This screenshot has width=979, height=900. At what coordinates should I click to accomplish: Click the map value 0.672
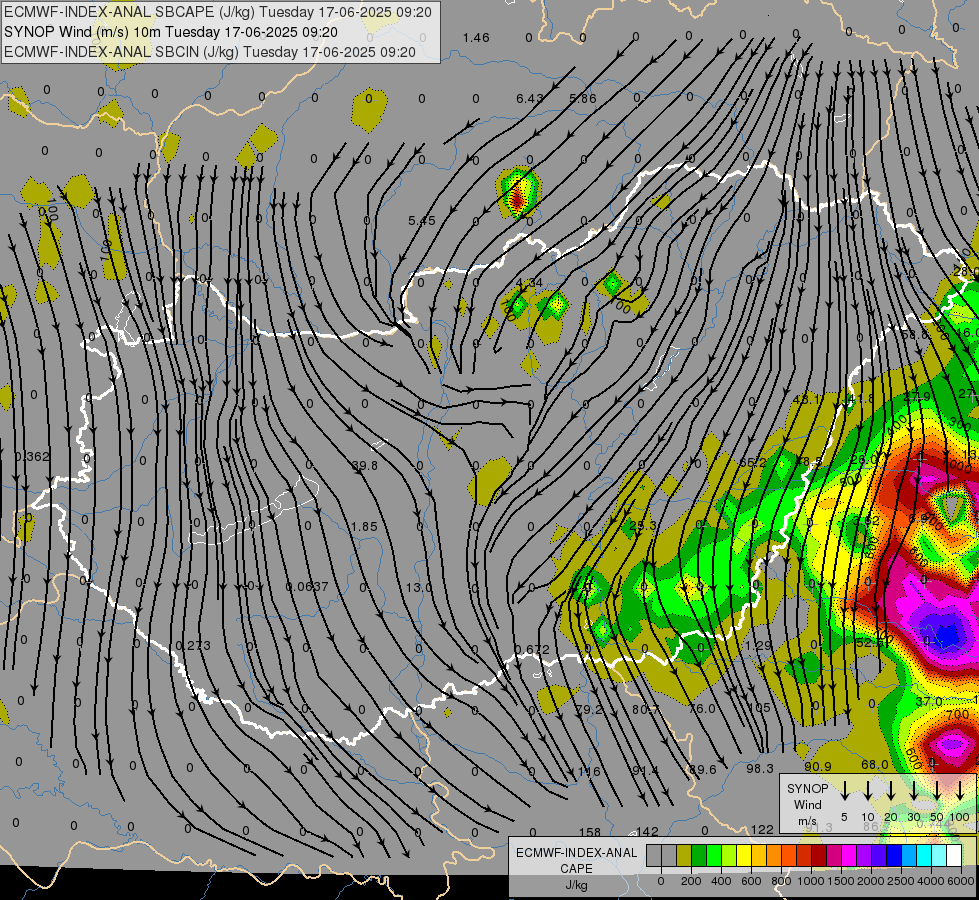coord(532,650)
